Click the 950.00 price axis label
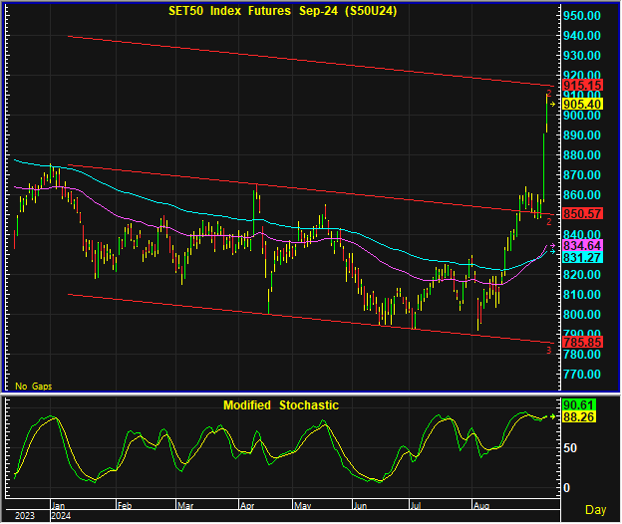Viewport: 622px width, 524px height. pyautogui.click(x=582, y=16)
